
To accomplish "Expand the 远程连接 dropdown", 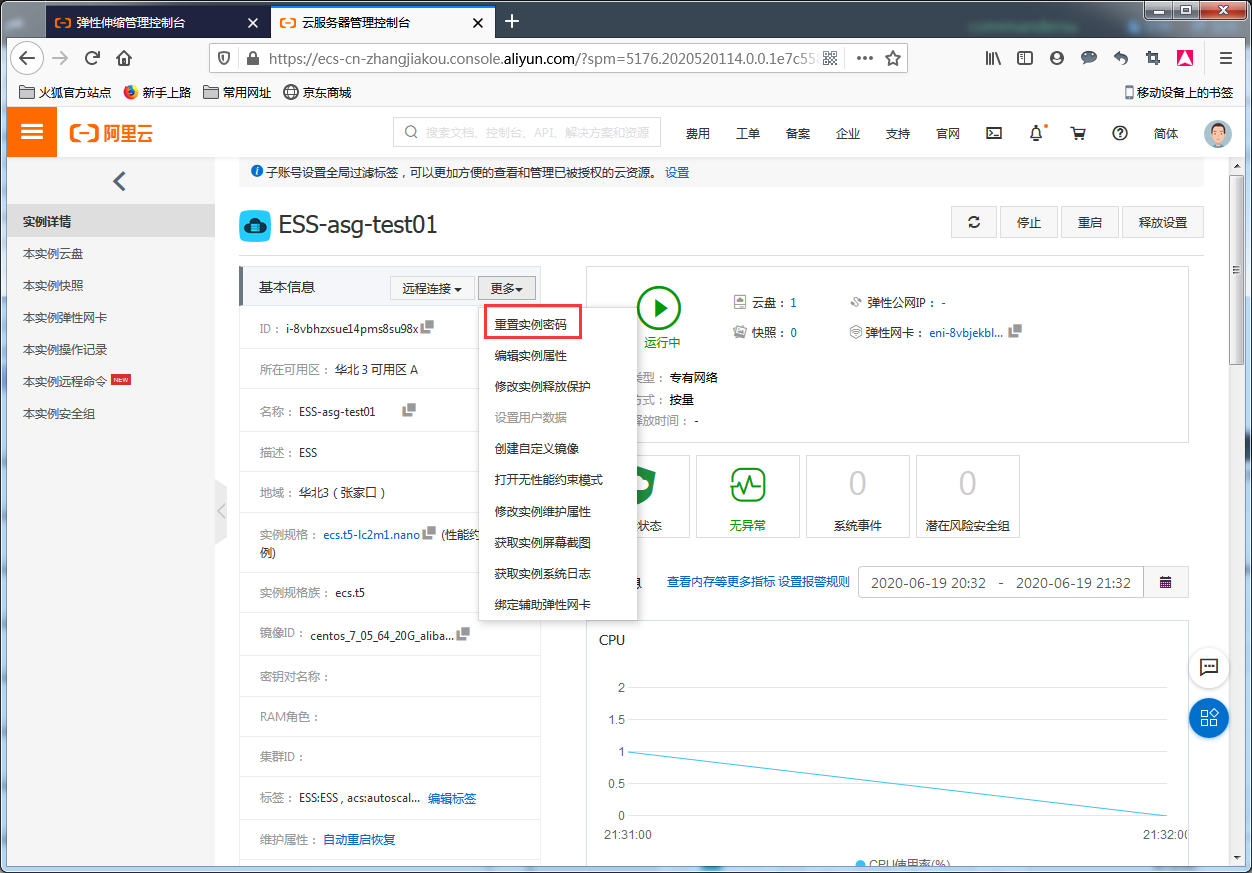I will point(431,288).
